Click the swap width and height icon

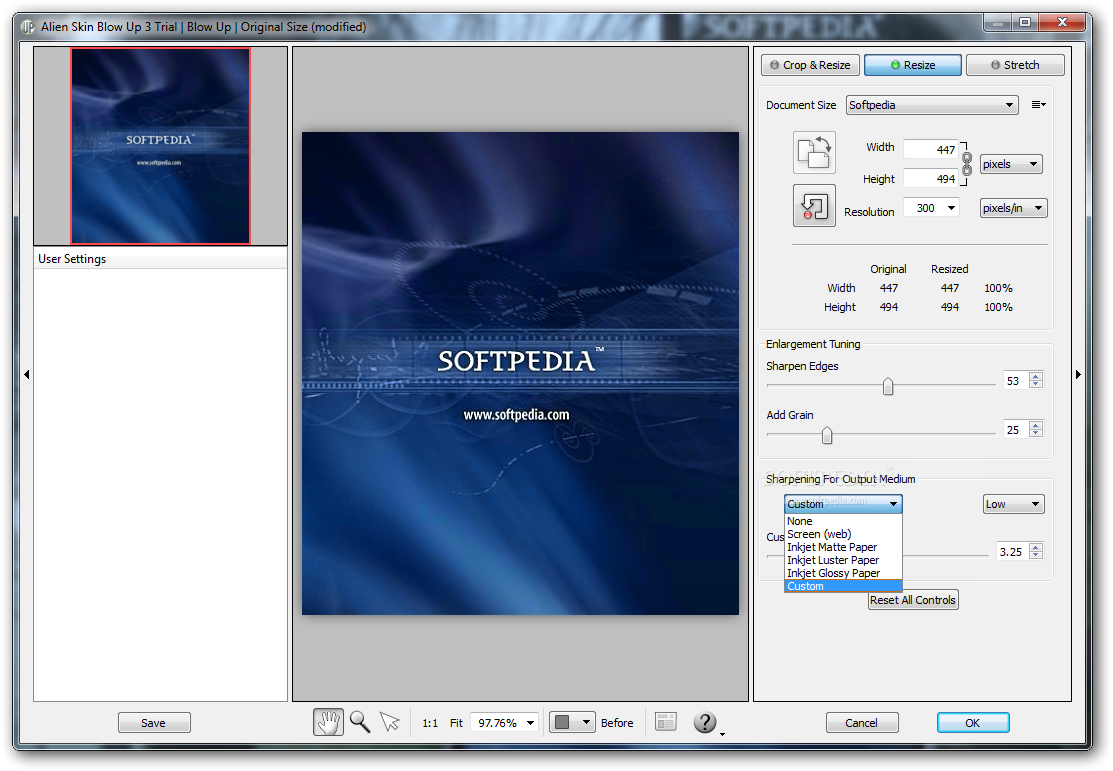[x=814, y=152]
